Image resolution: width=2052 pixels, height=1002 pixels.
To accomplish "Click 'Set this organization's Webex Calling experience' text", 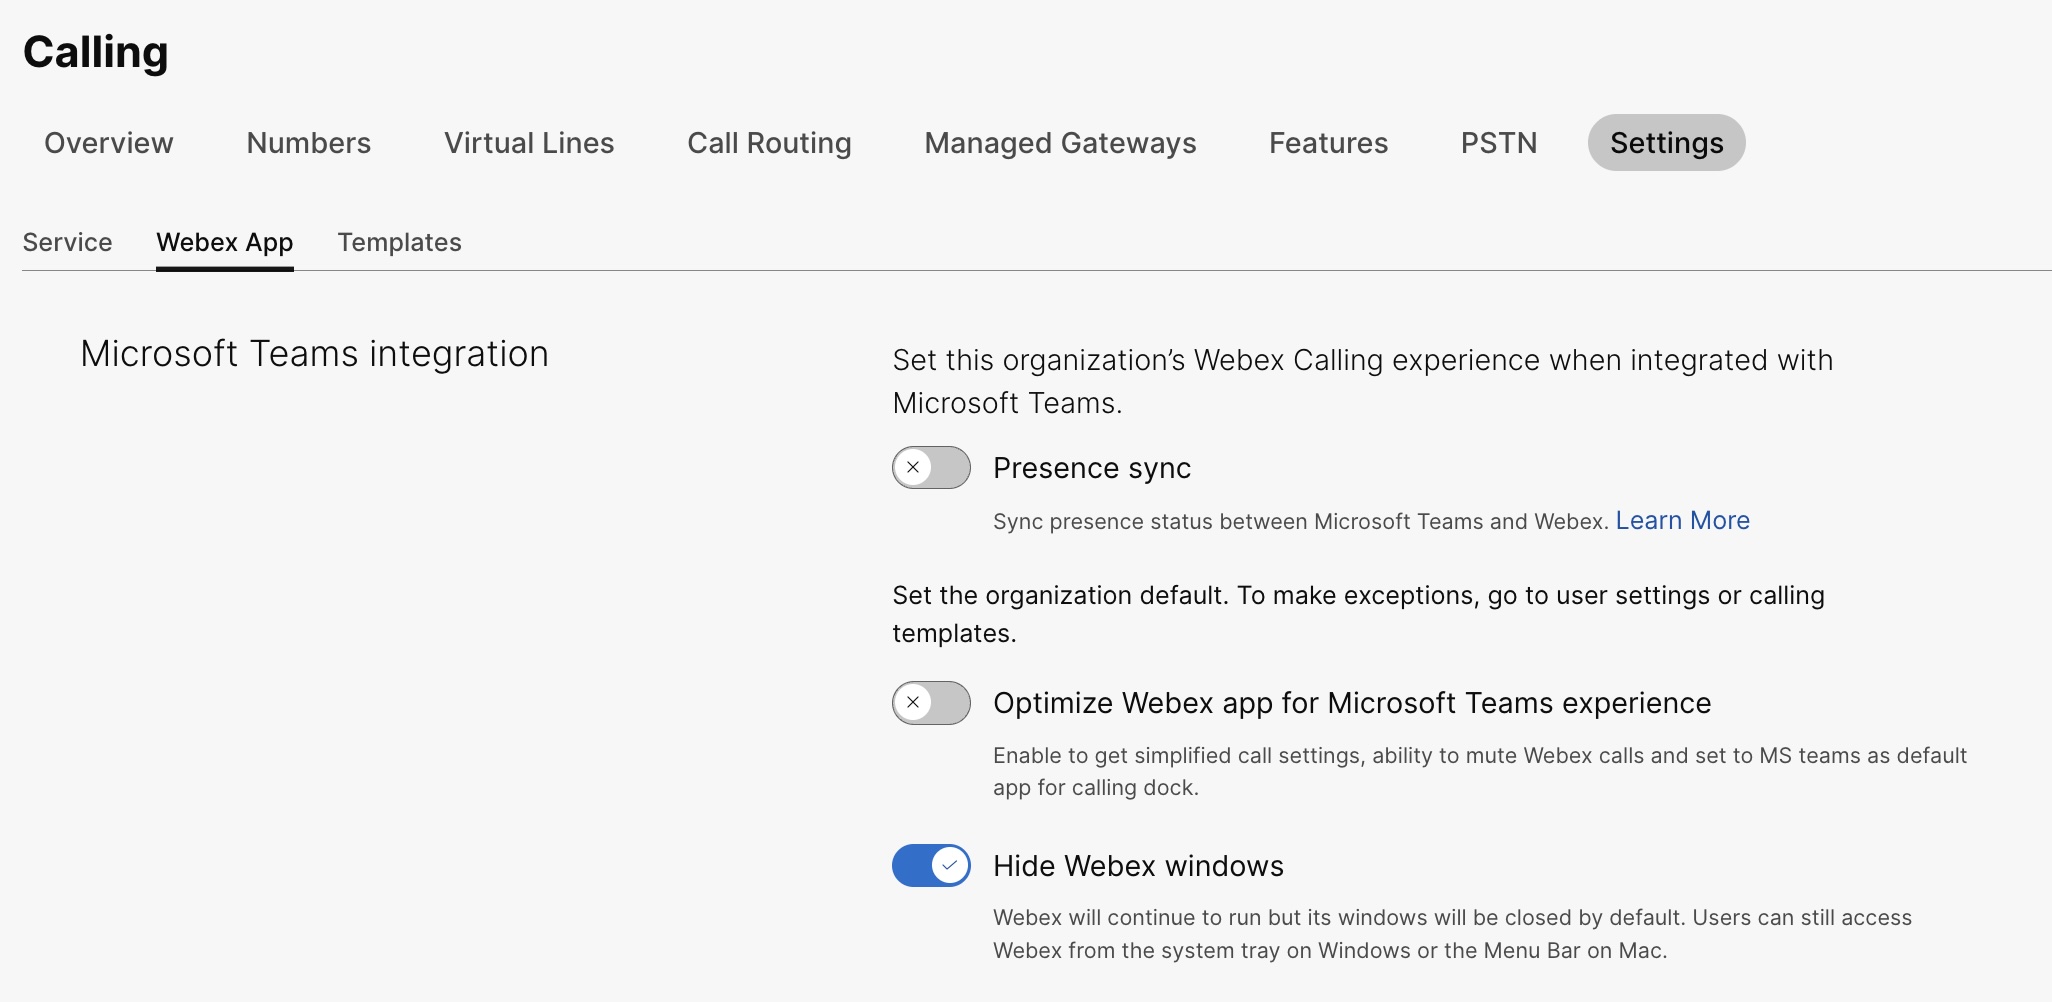I will click(x=1363, y=381).
